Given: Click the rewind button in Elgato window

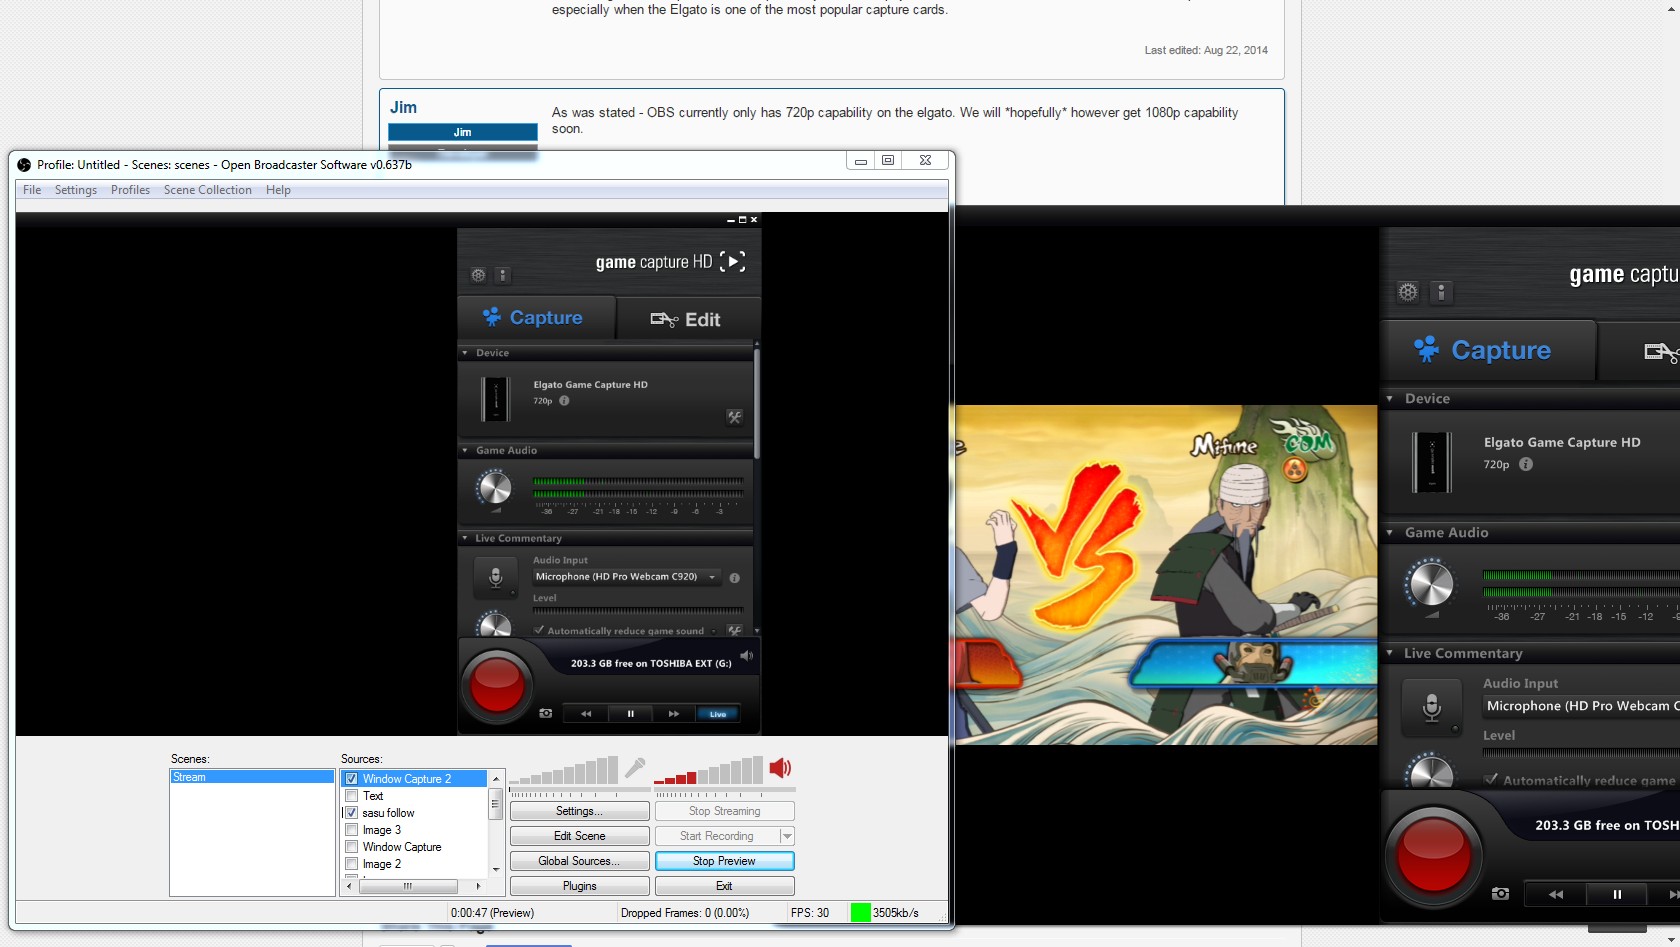Looking at the screenshot, I should [x=1556, y=894].
